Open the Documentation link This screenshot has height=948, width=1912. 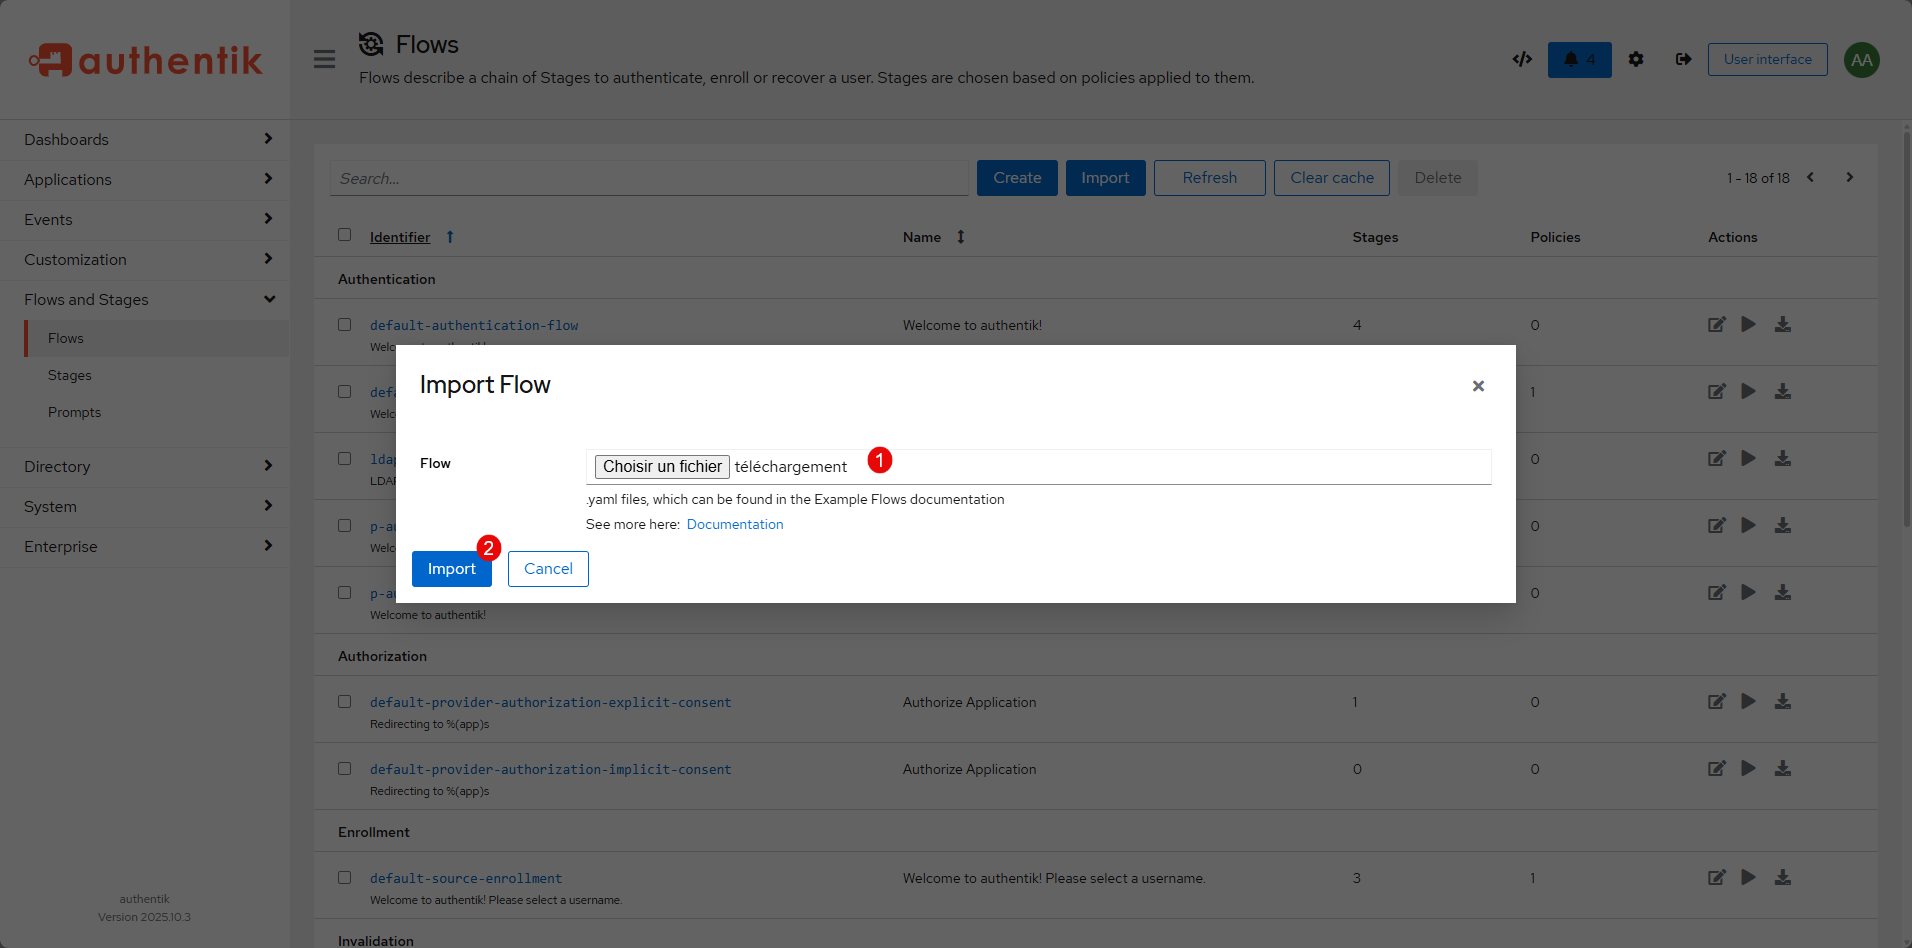(x=734, y=524)
